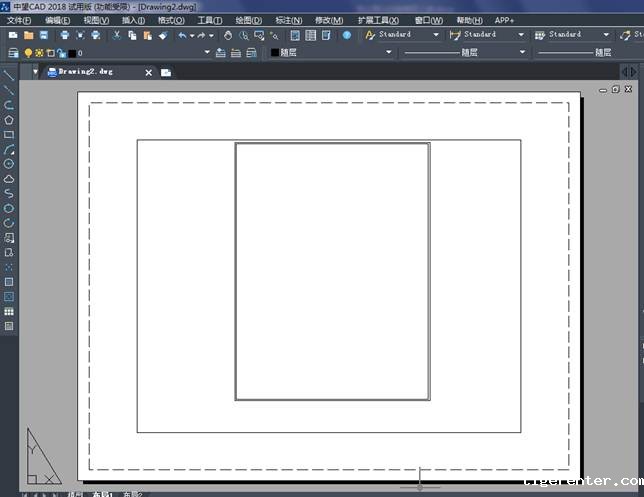Click the Undo arrow icon
This screenshot has width=644, height=497.
(x=182, y=35)
